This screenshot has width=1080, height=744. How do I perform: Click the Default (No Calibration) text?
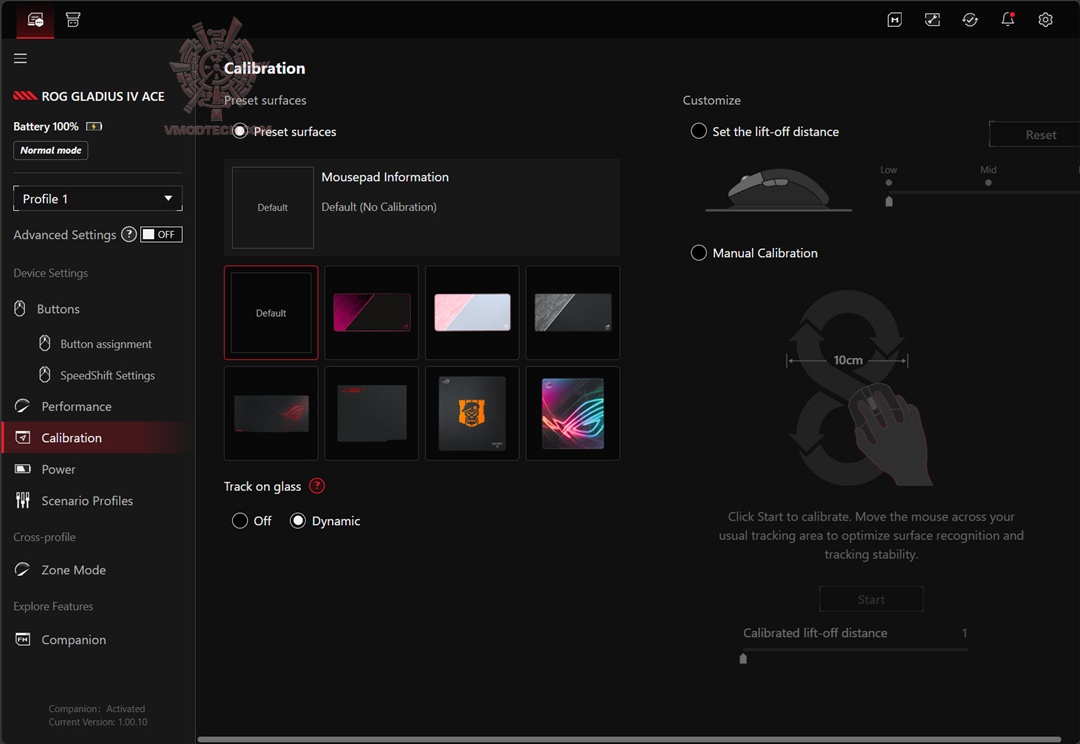pyautogui.click(x=379, y=207)
